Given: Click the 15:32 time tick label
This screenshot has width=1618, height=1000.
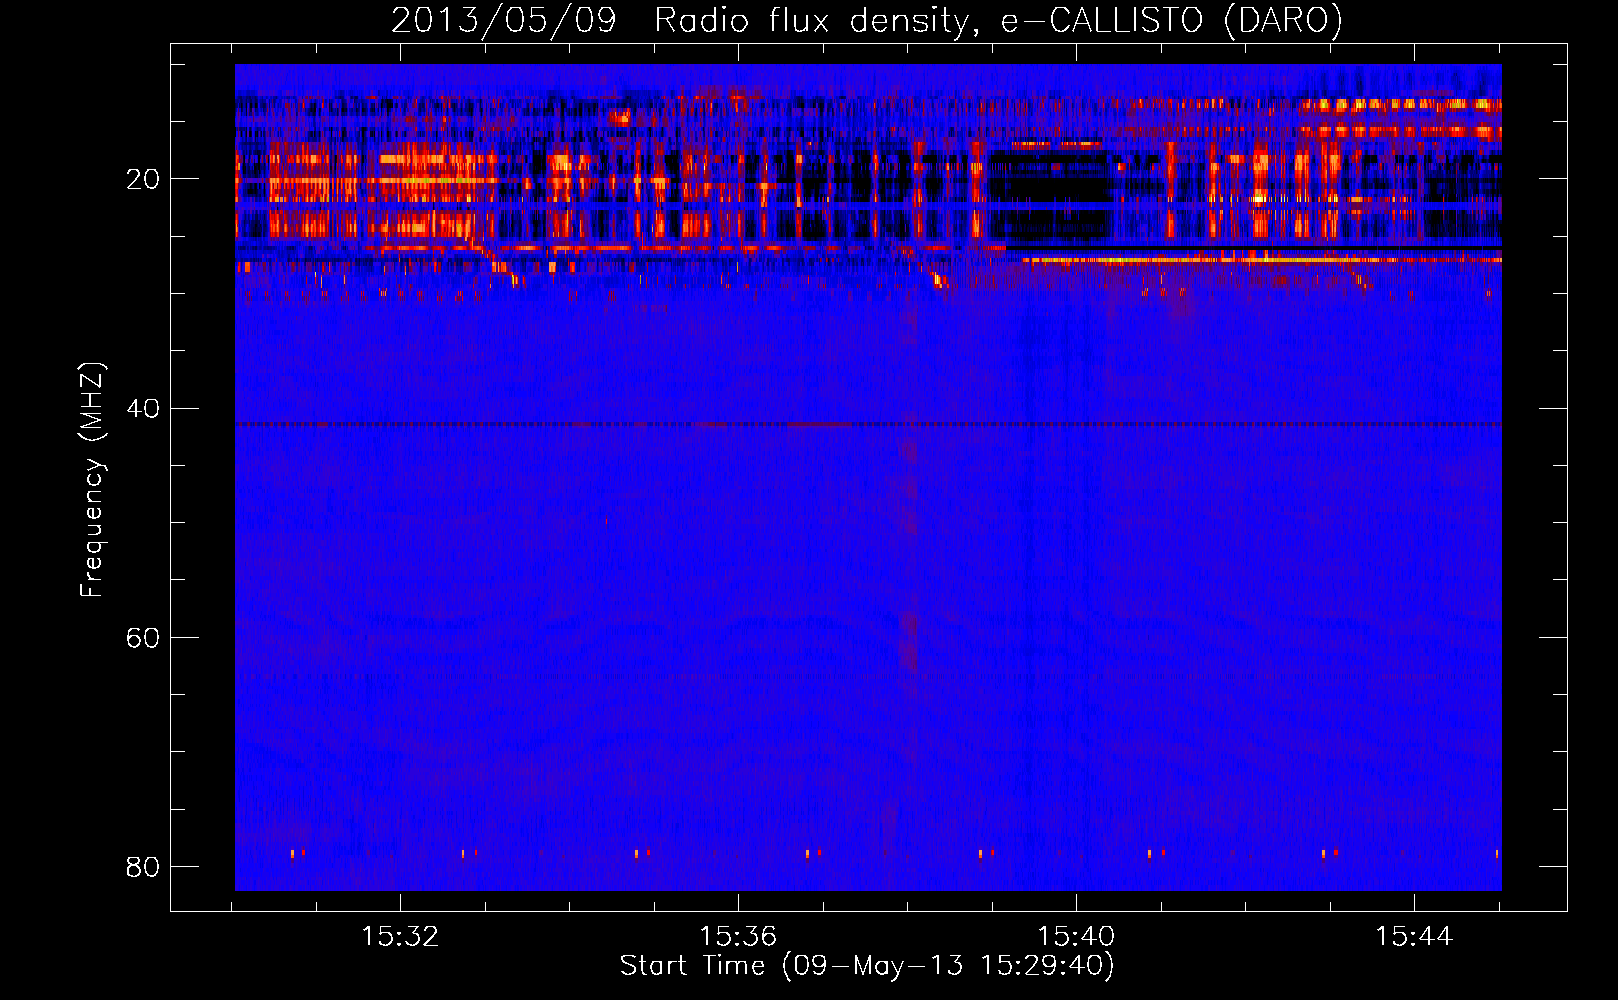Looking at the screenshot, I should pyautogui.click(x=400, y=937).
